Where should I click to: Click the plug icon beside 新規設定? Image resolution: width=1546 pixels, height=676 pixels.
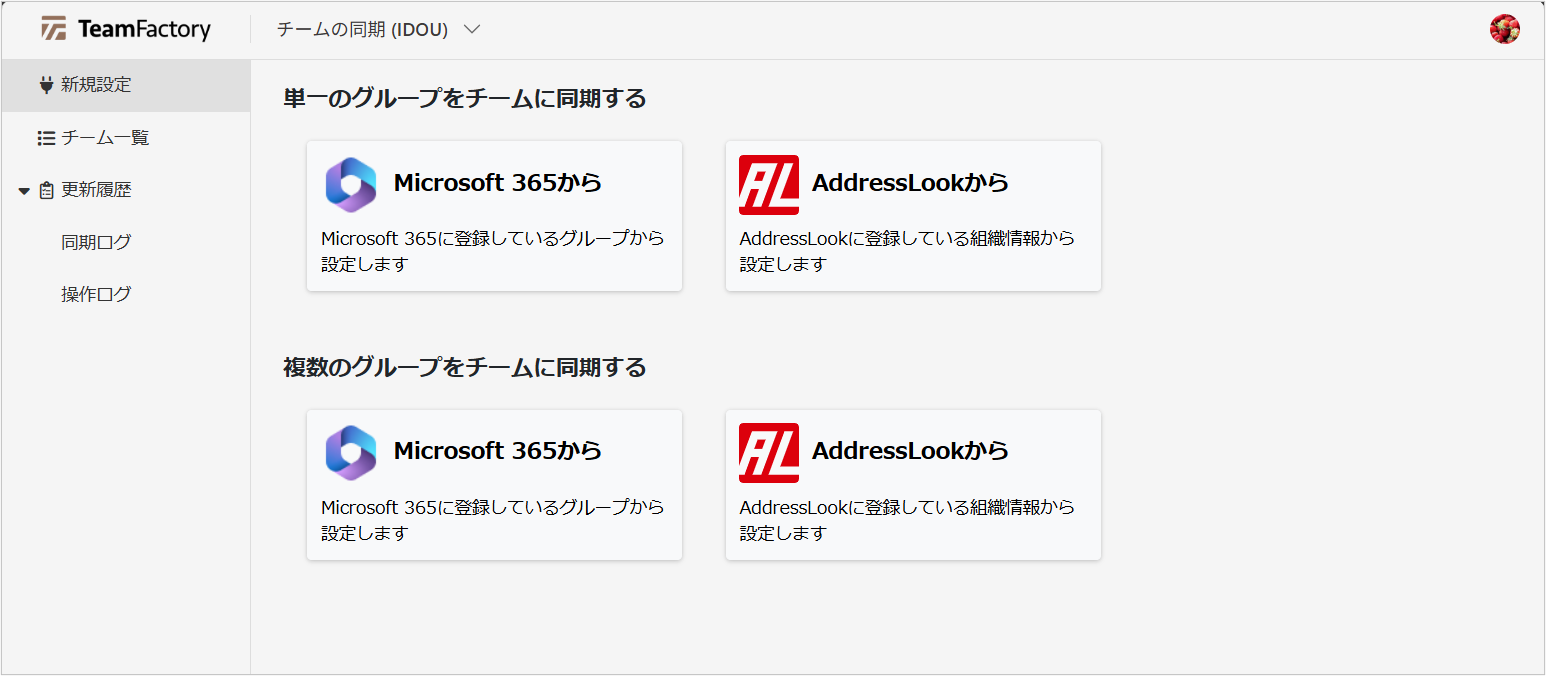[46, 85]
